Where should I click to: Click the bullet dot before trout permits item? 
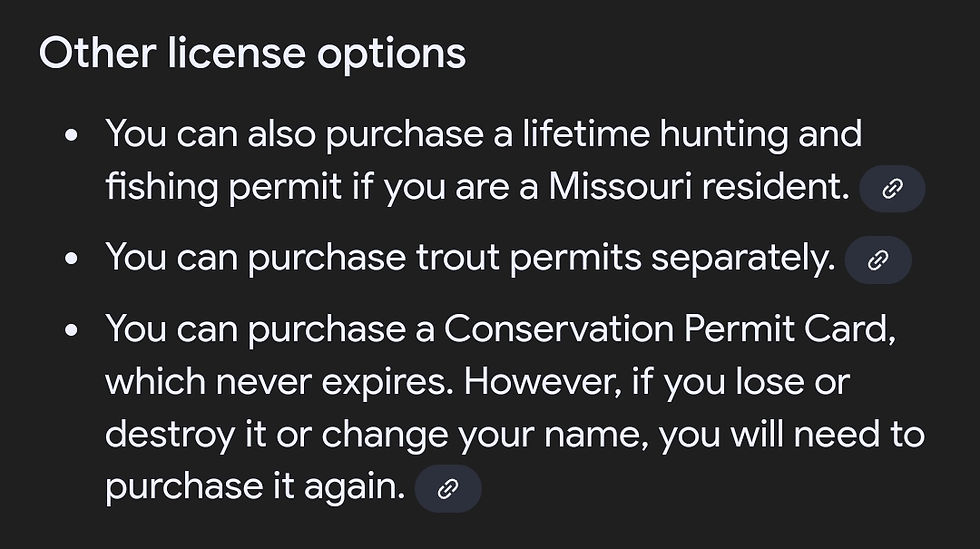click(69, 259)
